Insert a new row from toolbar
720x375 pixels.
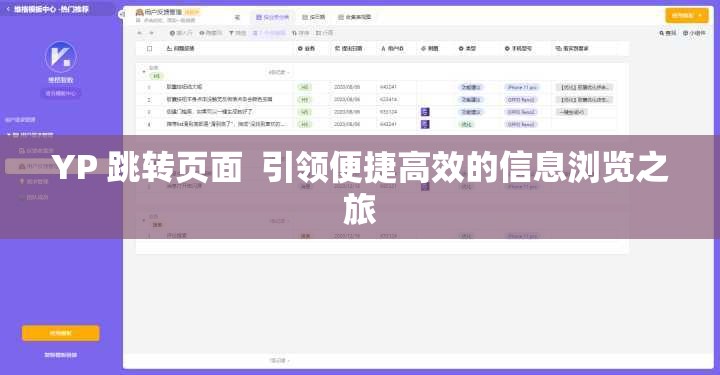(181, 33)
